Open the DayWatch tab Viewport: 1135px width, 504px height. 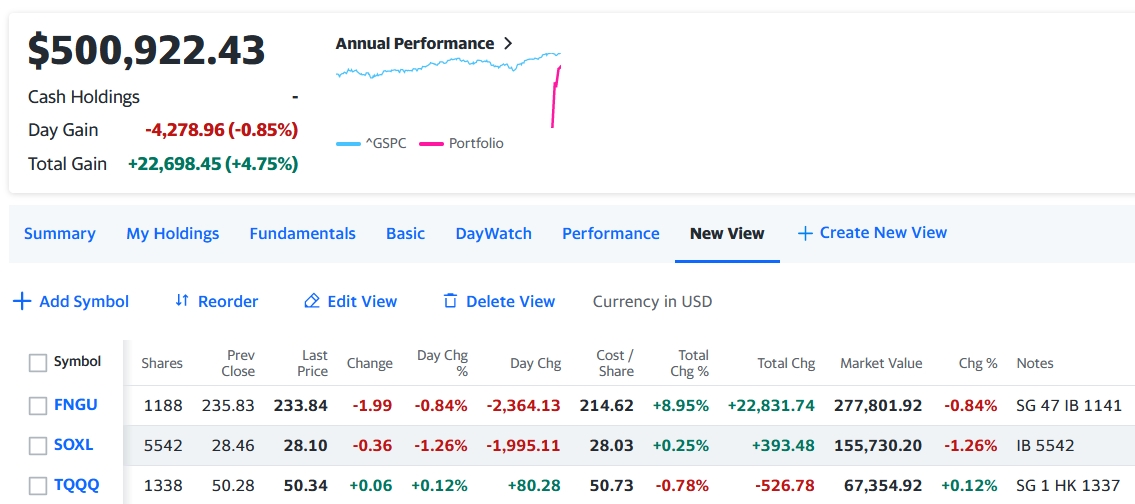click(493, 233)
